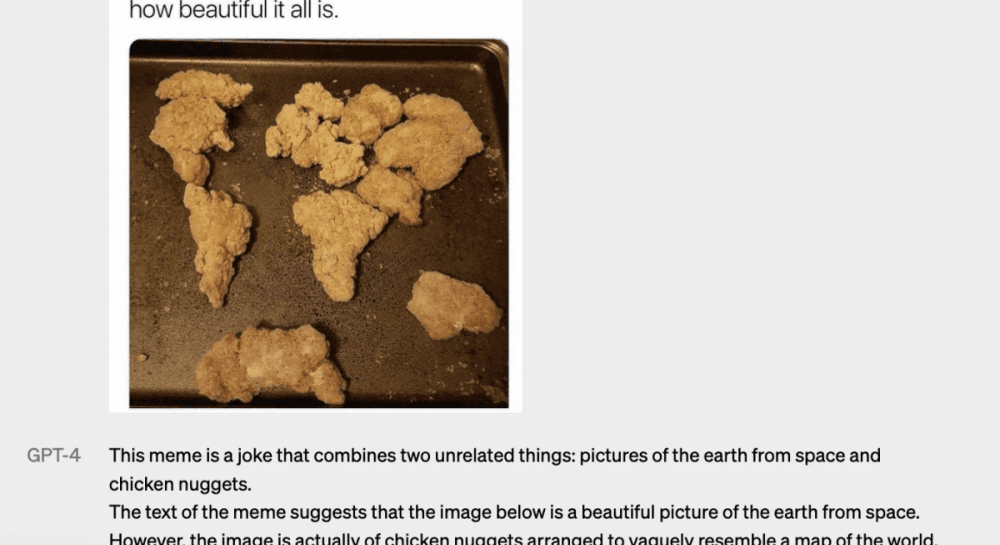Click the line 'The text of the meme suggests'

514,512
